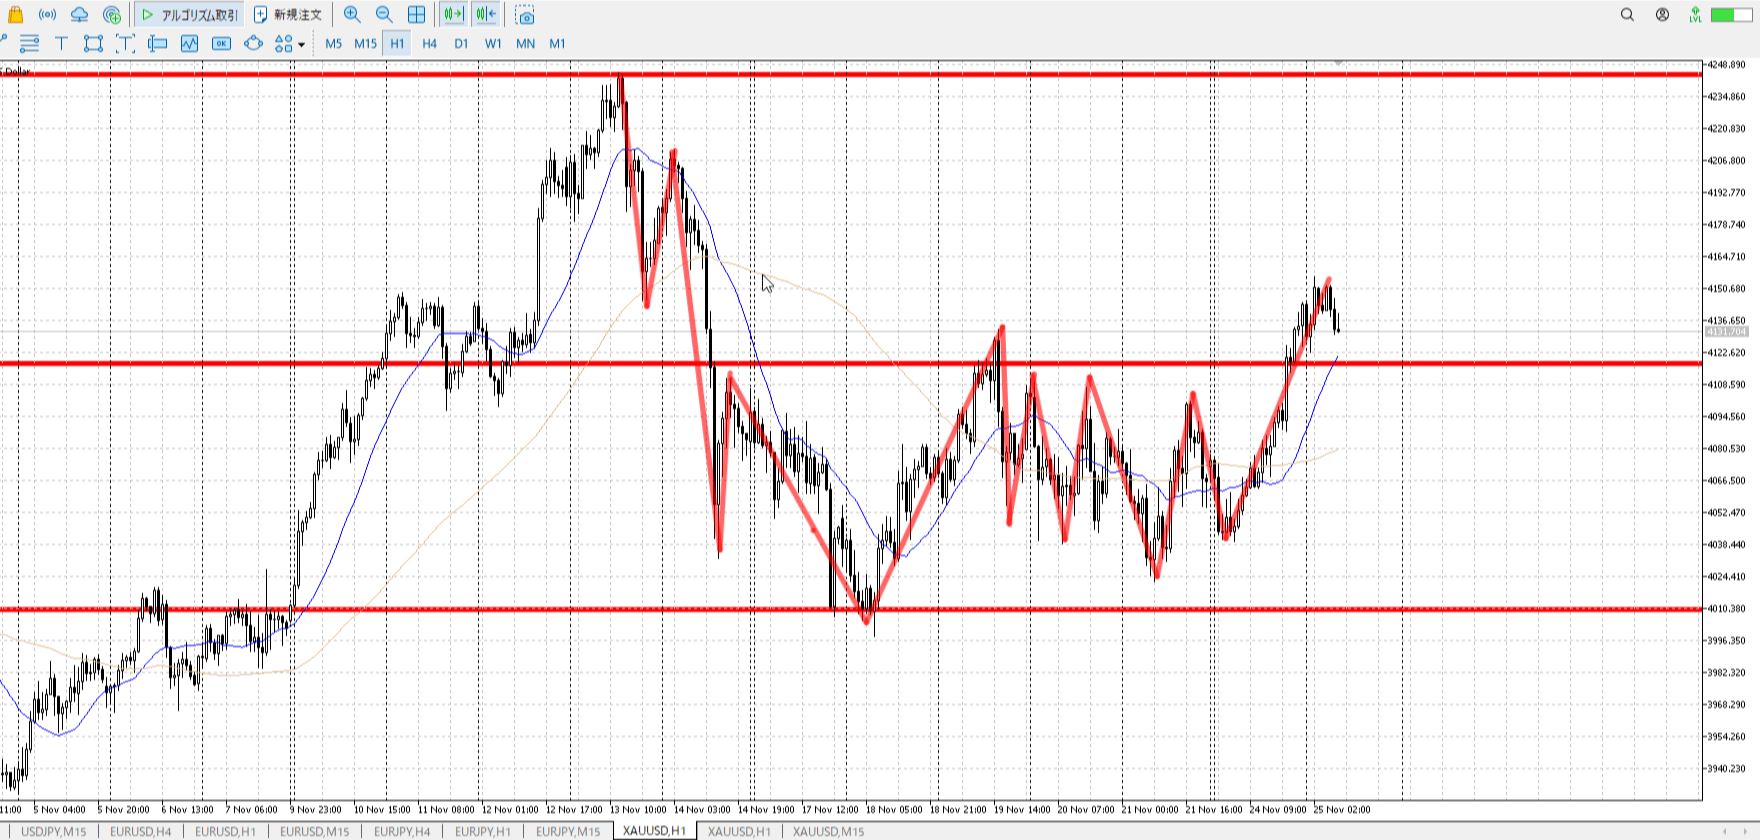Viewport: 1760px width, 840px height.
Task: Open the account profile icon menu
Action: (1662, 15)
